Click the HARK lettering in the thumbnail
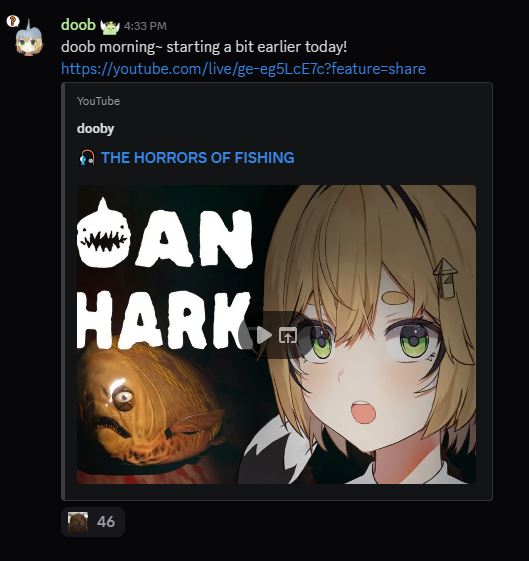 click(163, 320)
